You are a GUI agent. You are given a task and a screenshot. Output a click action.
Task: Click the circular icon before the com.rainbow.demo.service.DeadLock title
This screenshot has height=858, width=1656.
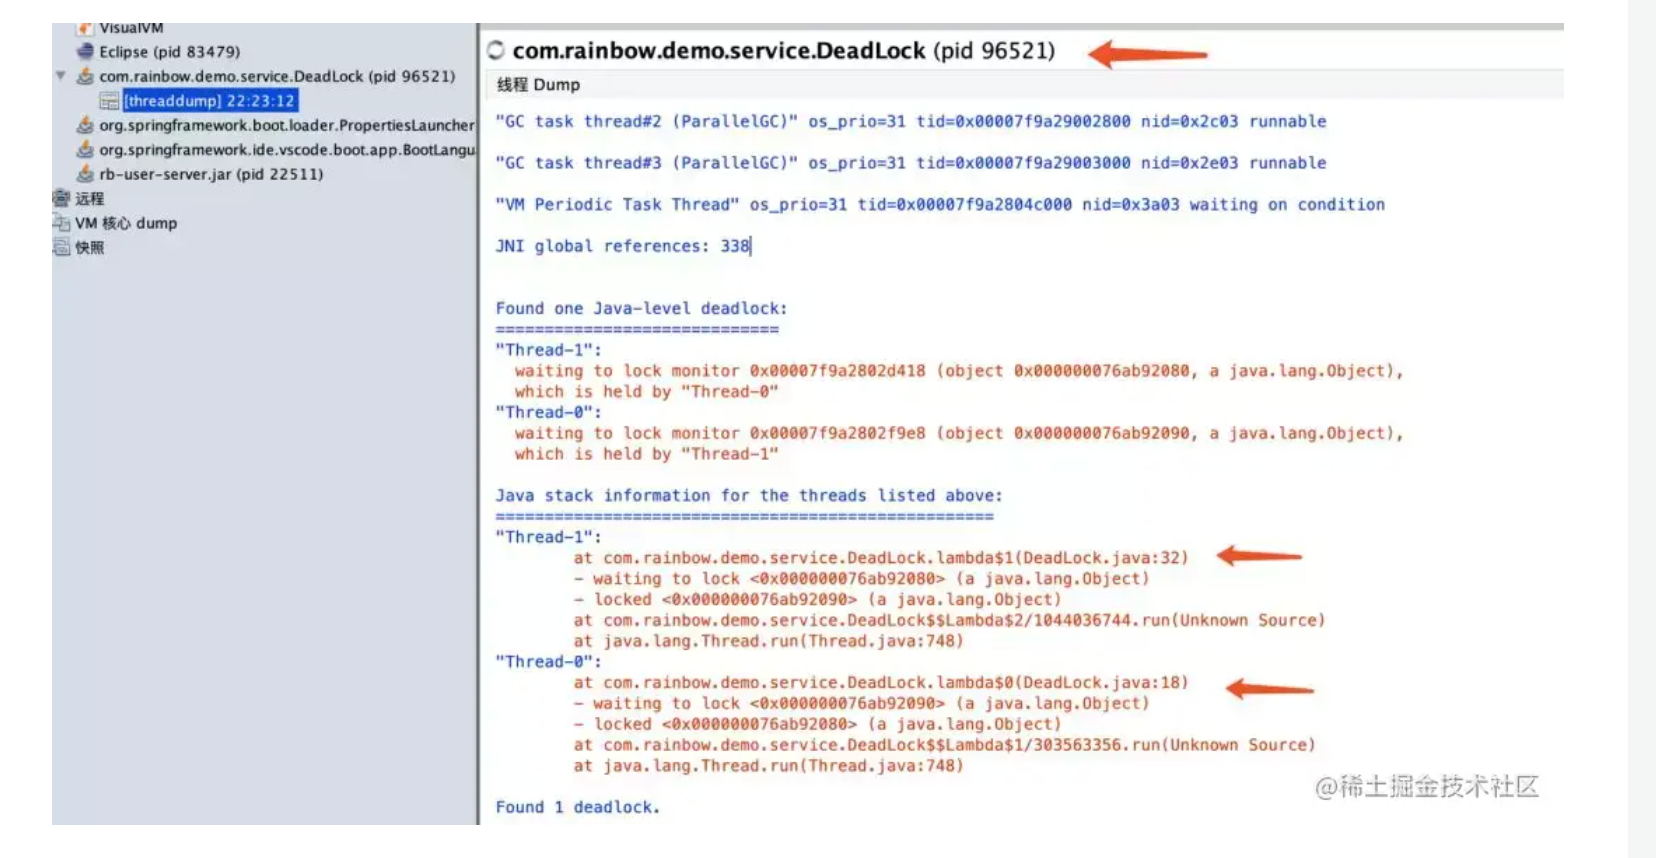pos(495,50)
